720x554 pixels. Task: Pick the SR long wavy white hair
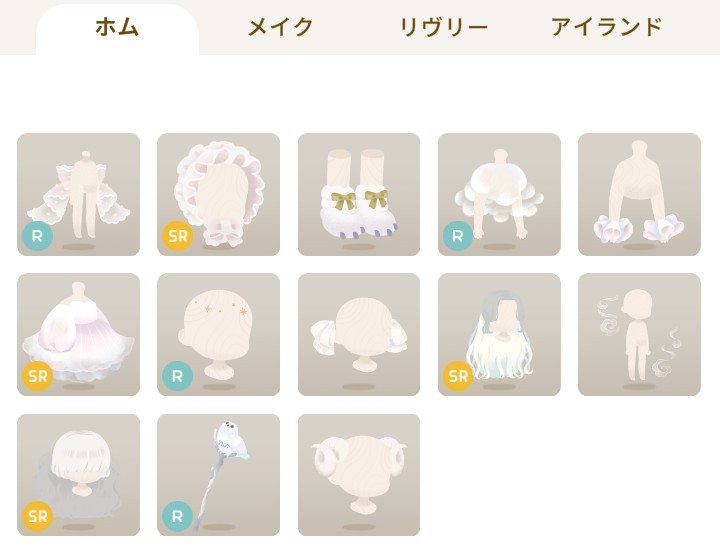[500, 334]
